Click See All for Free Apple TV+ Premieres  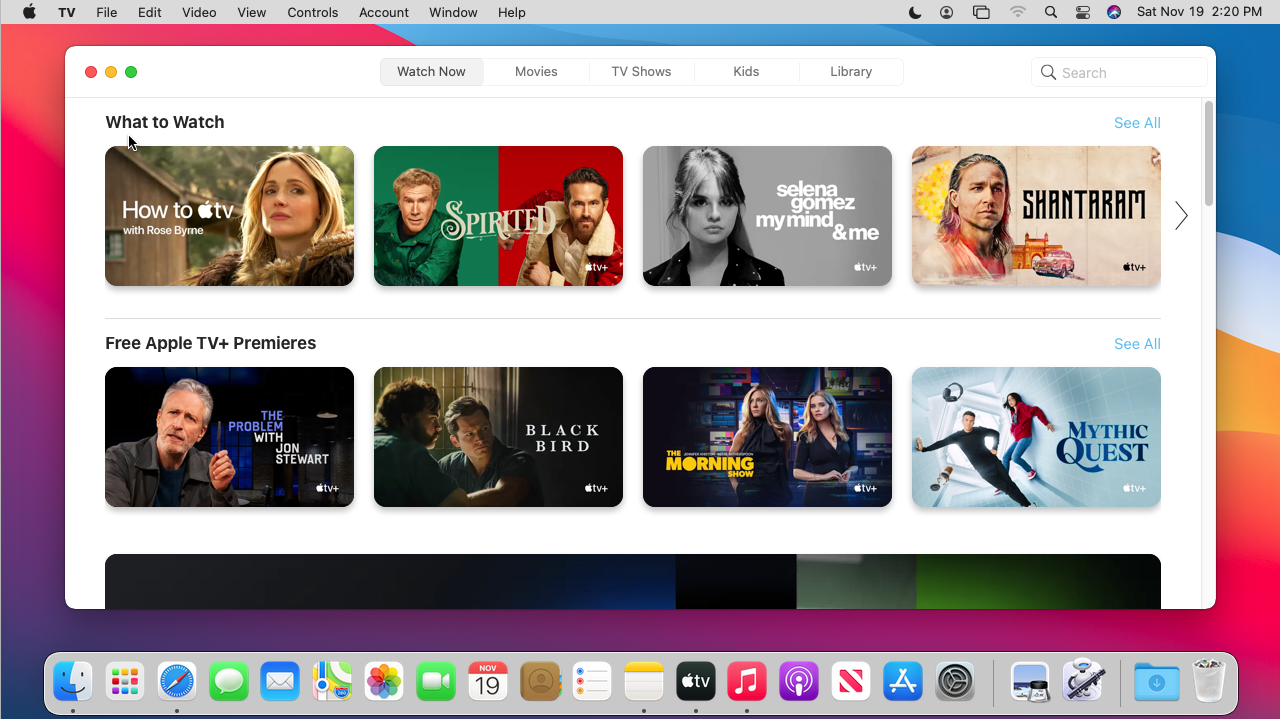click(x=1137, y=344)
